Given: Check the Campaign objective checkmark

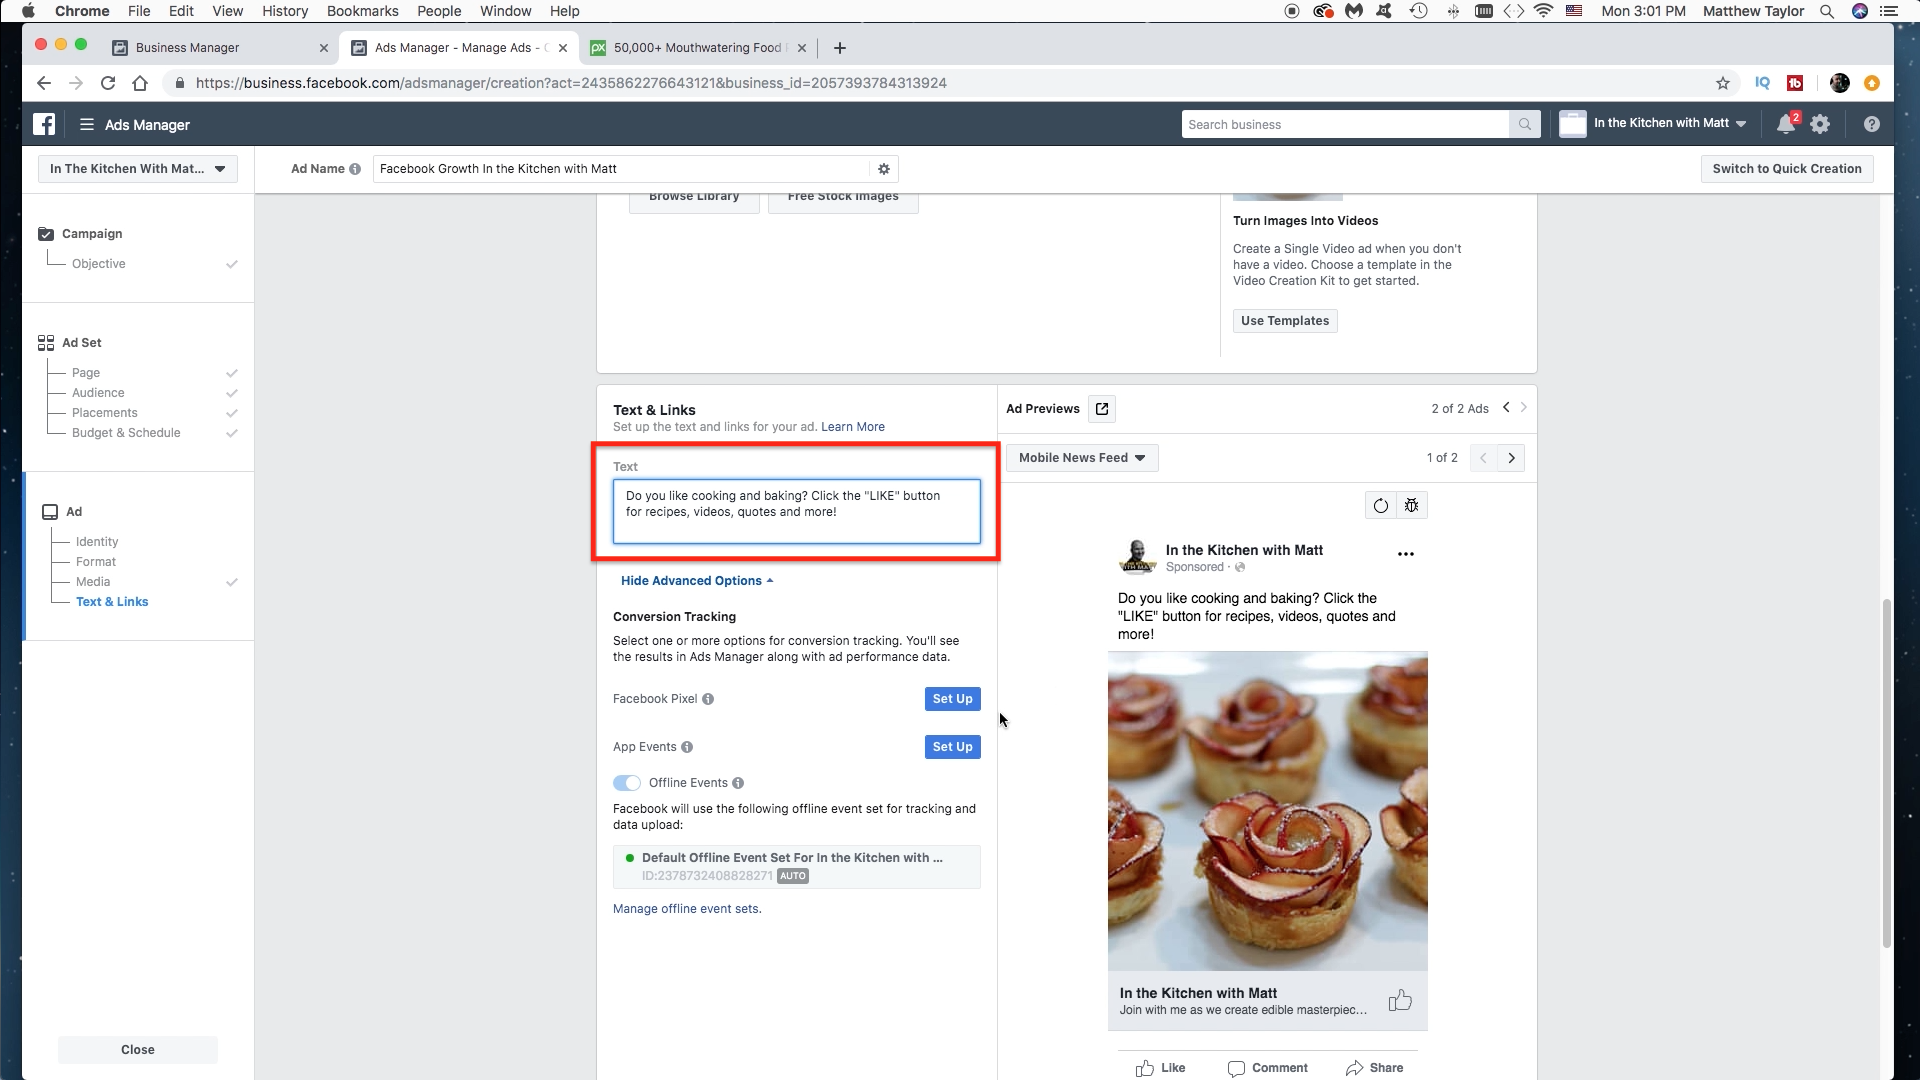Looking at the screenshot, I should tap(232, 262).
